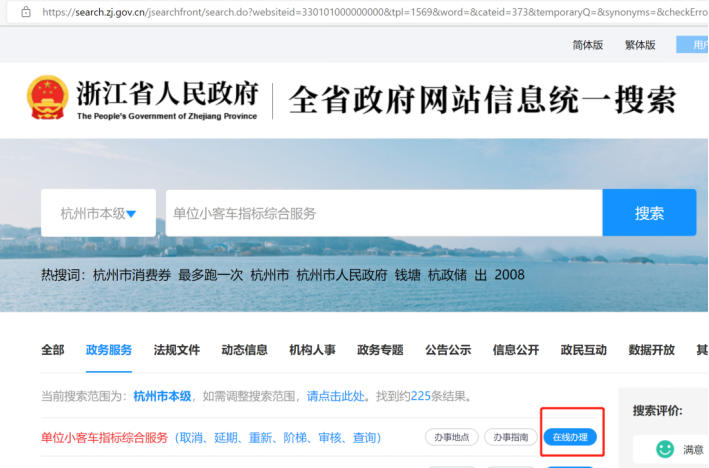Go to the 信息公开 tab
This screenshot has height=468, width=709.
pos(516,350)
